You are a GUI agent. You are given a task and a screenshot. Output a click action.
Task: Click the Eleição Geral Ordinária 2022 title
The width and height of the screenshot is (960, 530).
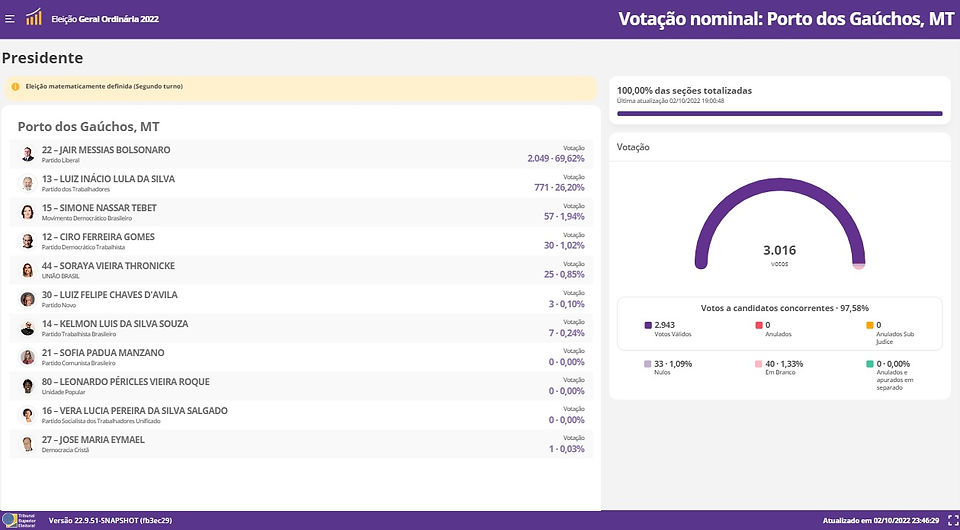click(x=105, y=19)
